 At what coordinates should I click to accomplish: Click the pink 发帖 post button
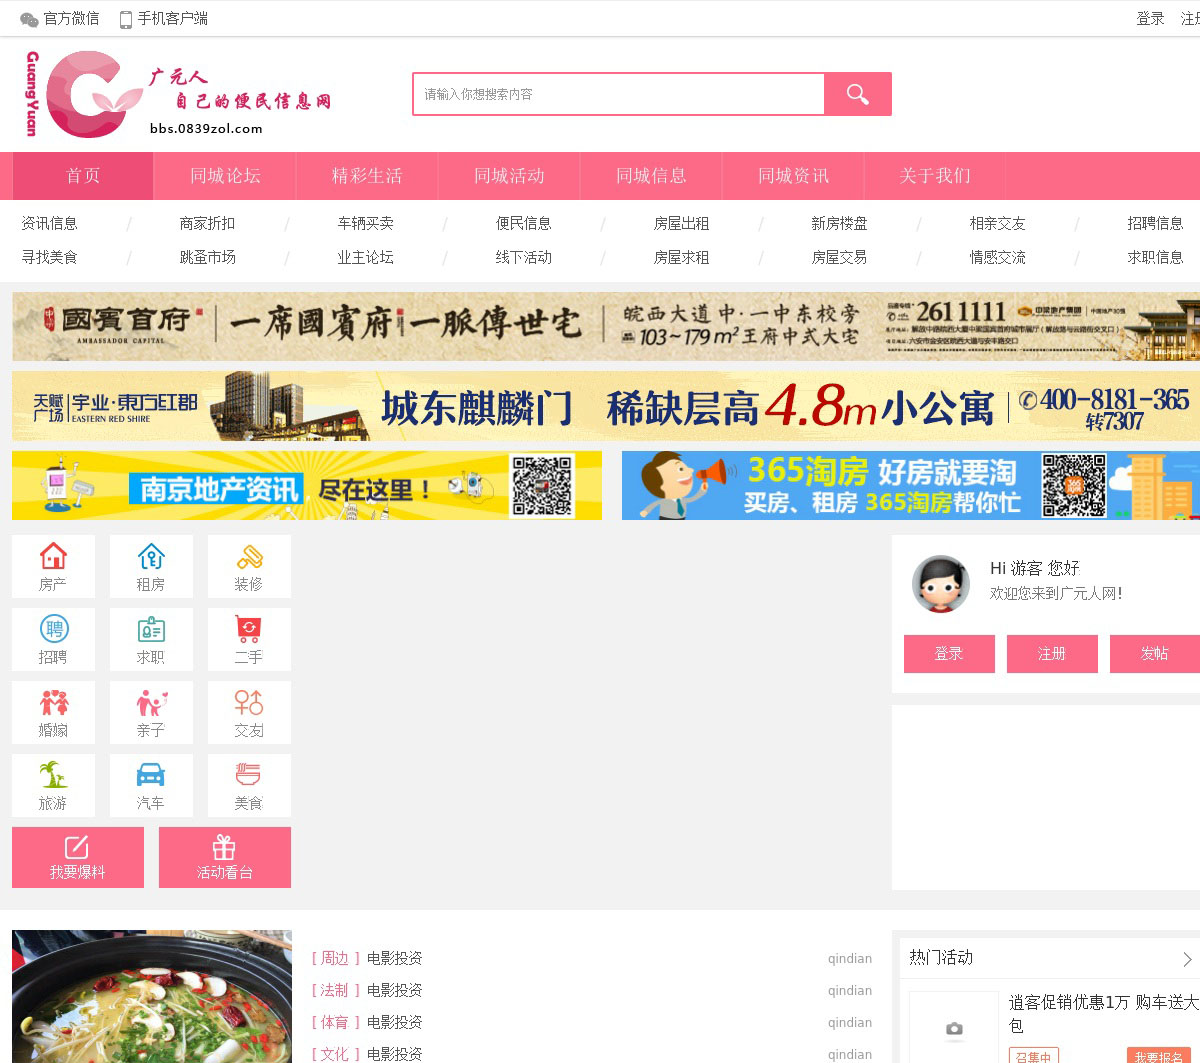coord(1155,654)
